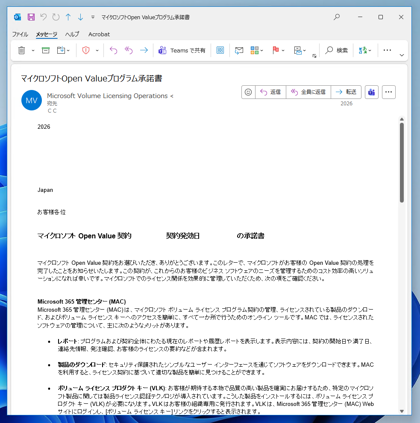420x423 pixels.
Task: Click the search magnifier in the title bar
Action: pyautogui.click(x=337, y=17)
